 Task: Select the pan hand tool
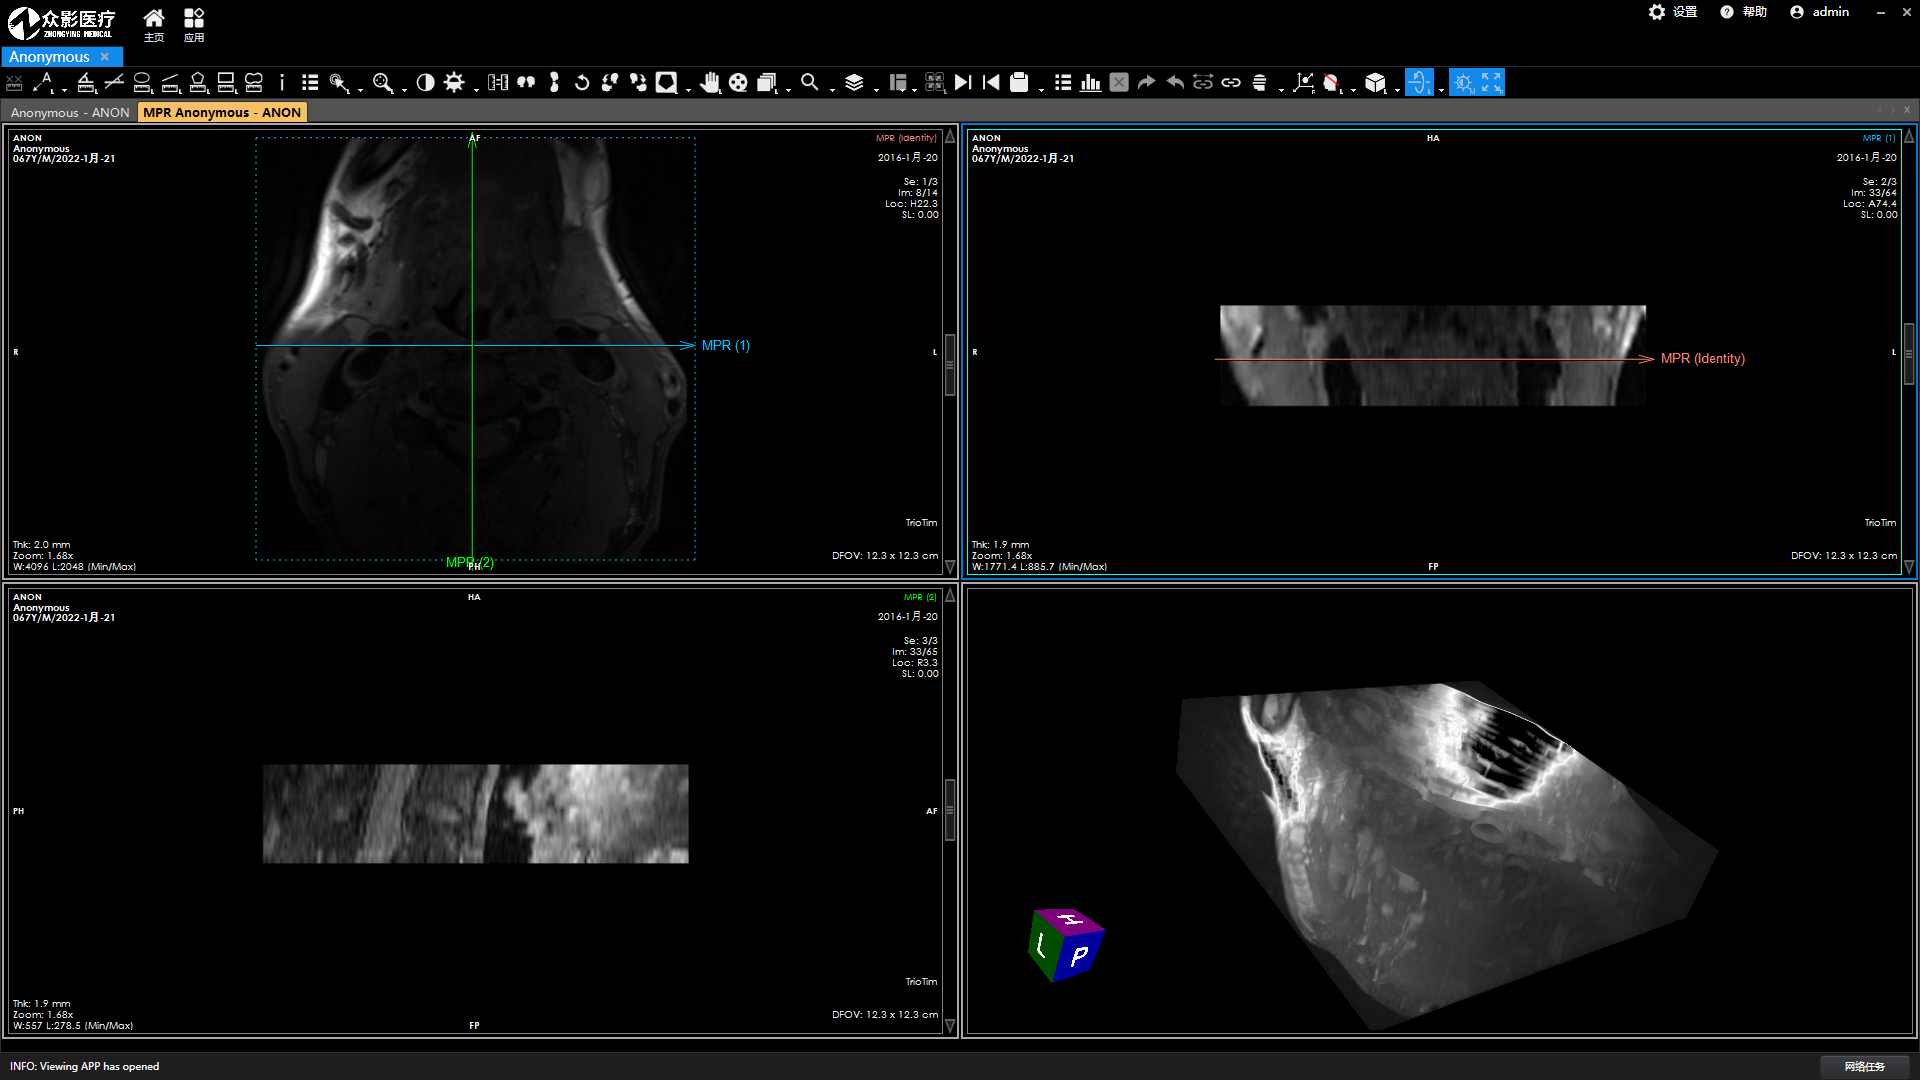pyautogui.click(x=710, y=83)
